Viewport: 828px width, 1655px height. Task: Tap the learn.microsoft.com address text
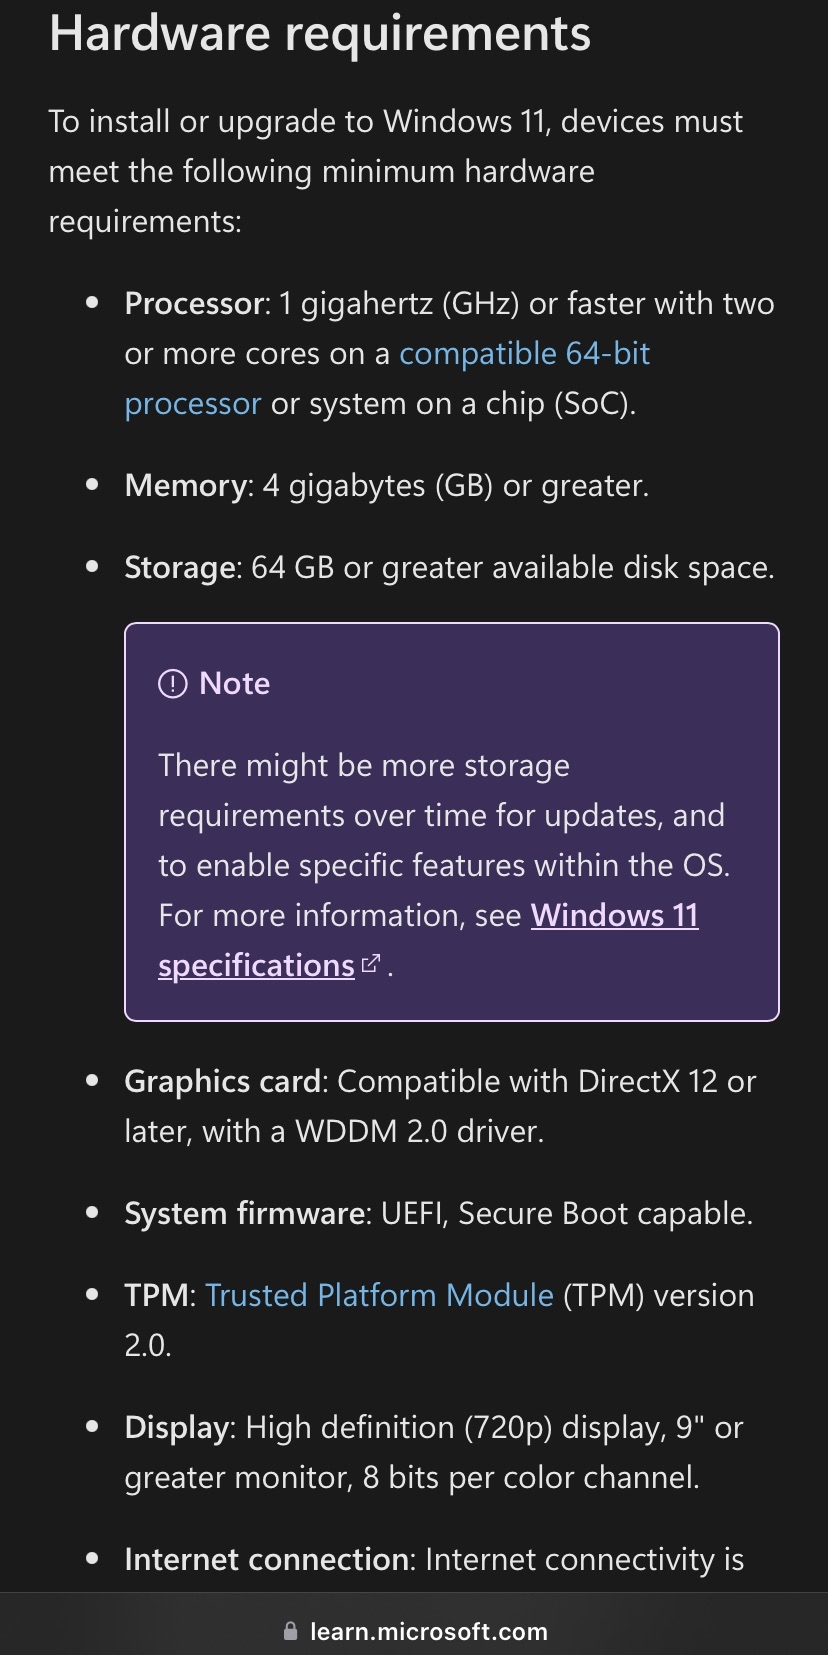428,1631
